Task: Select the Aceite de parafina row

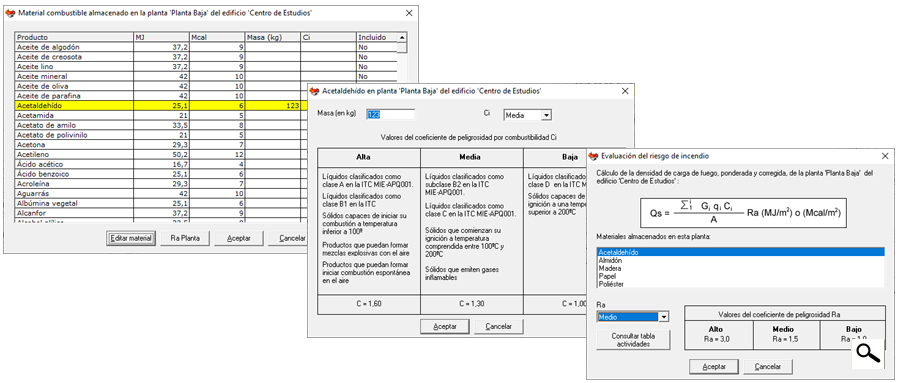Action: 161,96
